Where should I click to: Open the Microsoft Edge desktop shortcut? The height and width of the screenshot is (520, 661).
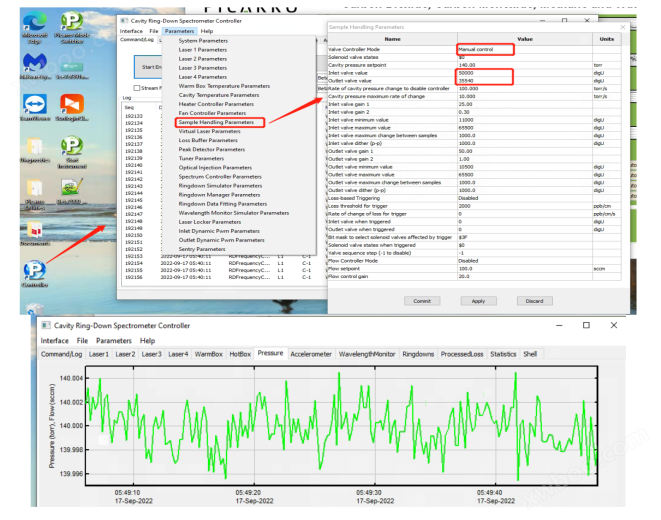[35, 24]
